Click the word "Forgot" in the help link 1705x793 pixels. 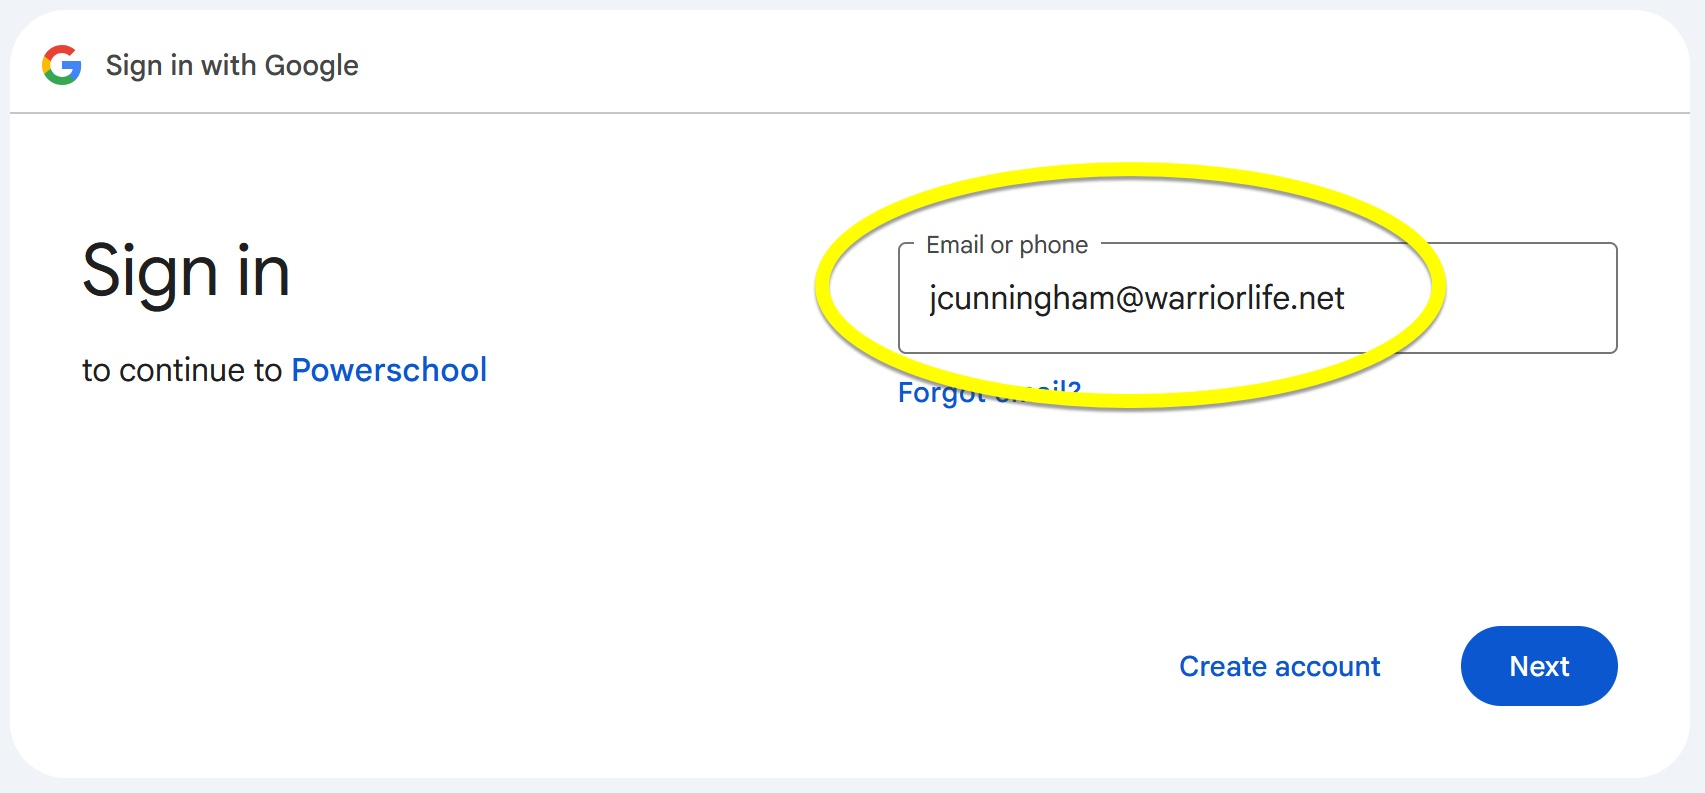[940, 393]
